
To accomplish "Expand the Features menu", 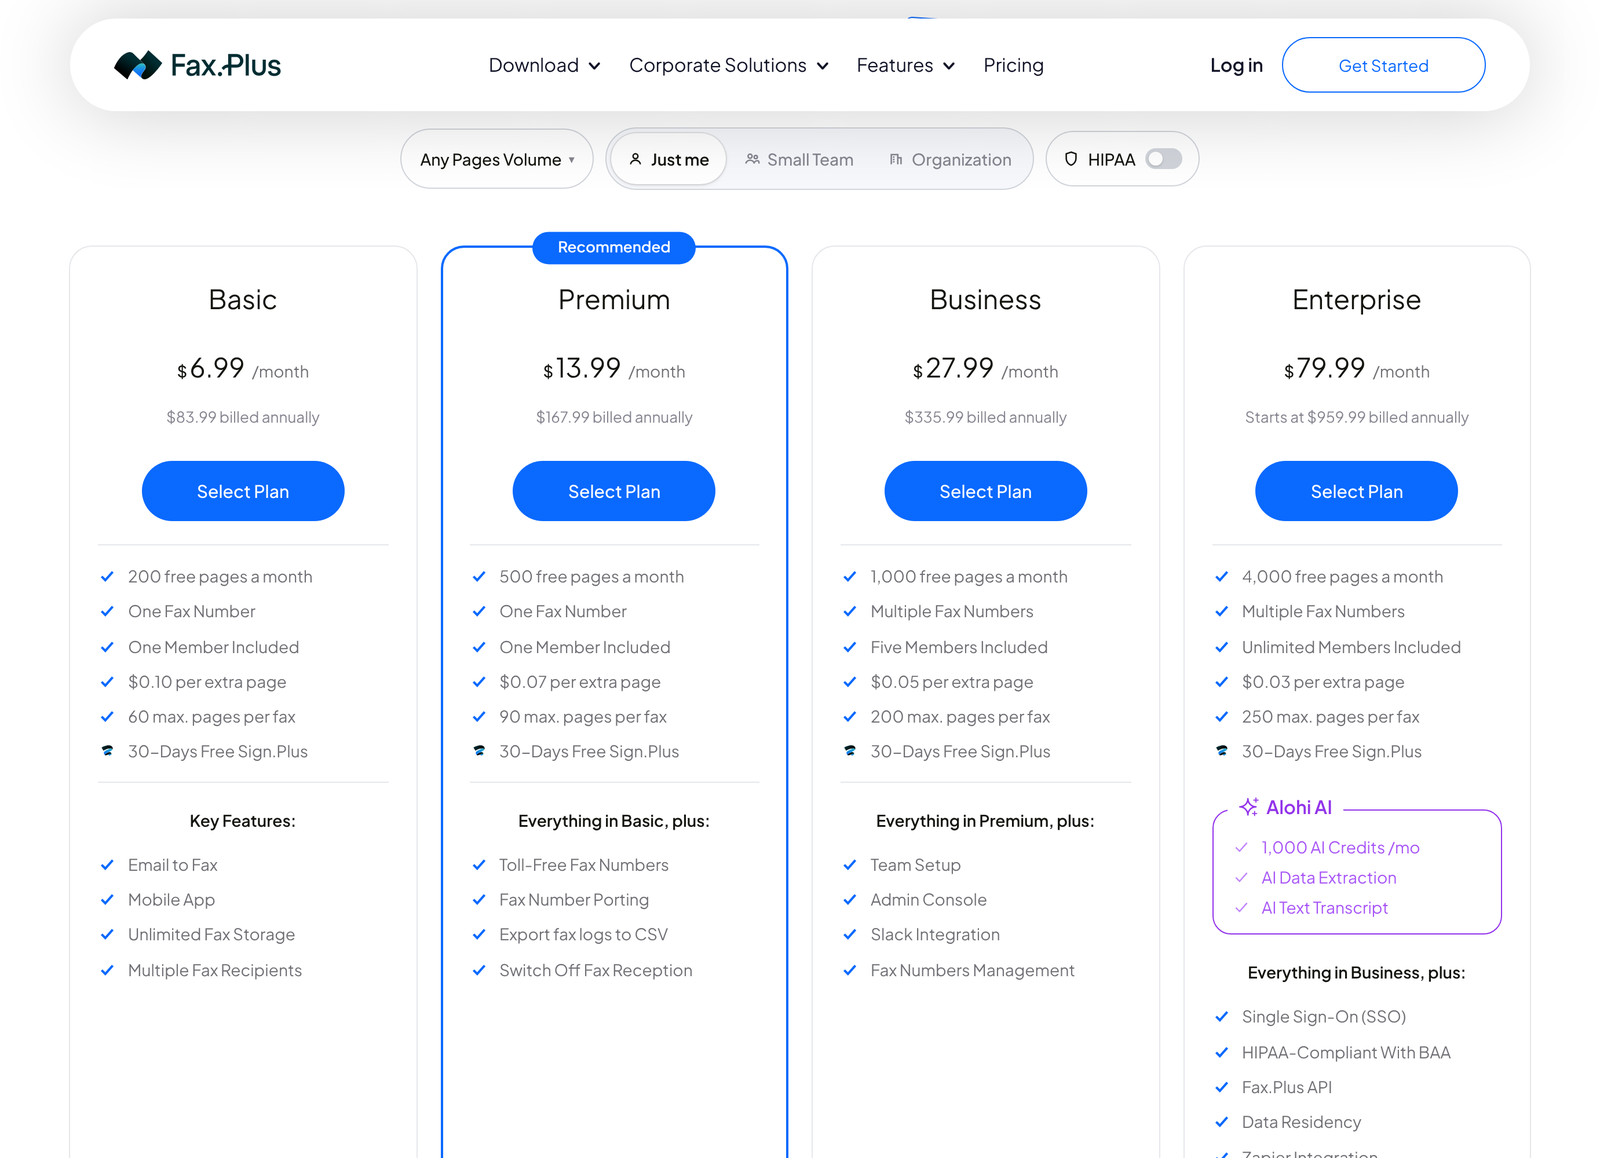I will [x=906, y=65].
